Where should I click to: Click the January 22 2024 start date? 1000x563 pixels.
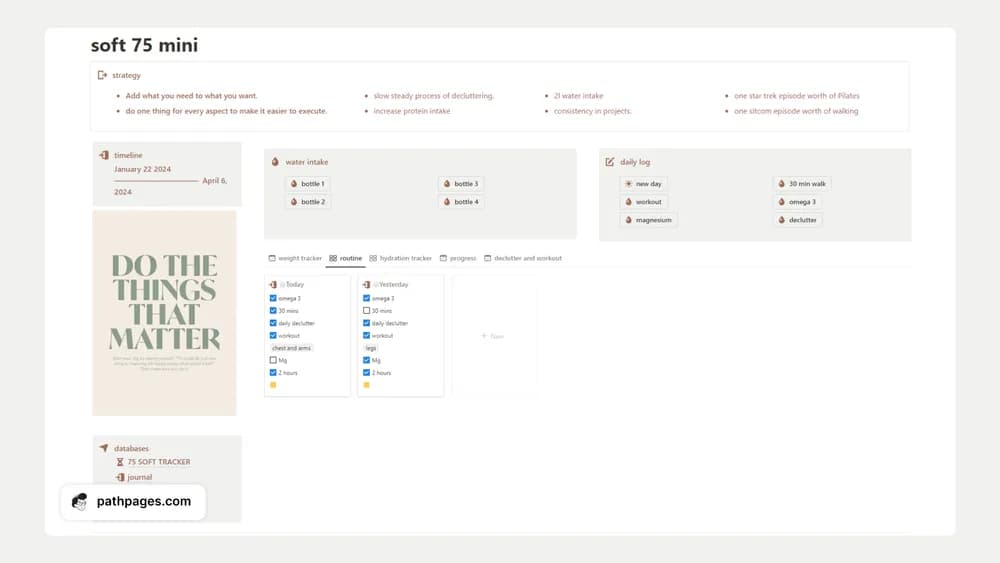[x=142, y=170]
